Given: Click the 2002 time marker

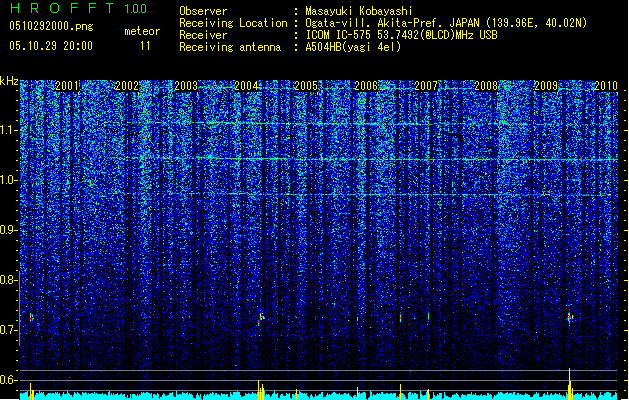Looking at the screenshot, I should [127, 85].
